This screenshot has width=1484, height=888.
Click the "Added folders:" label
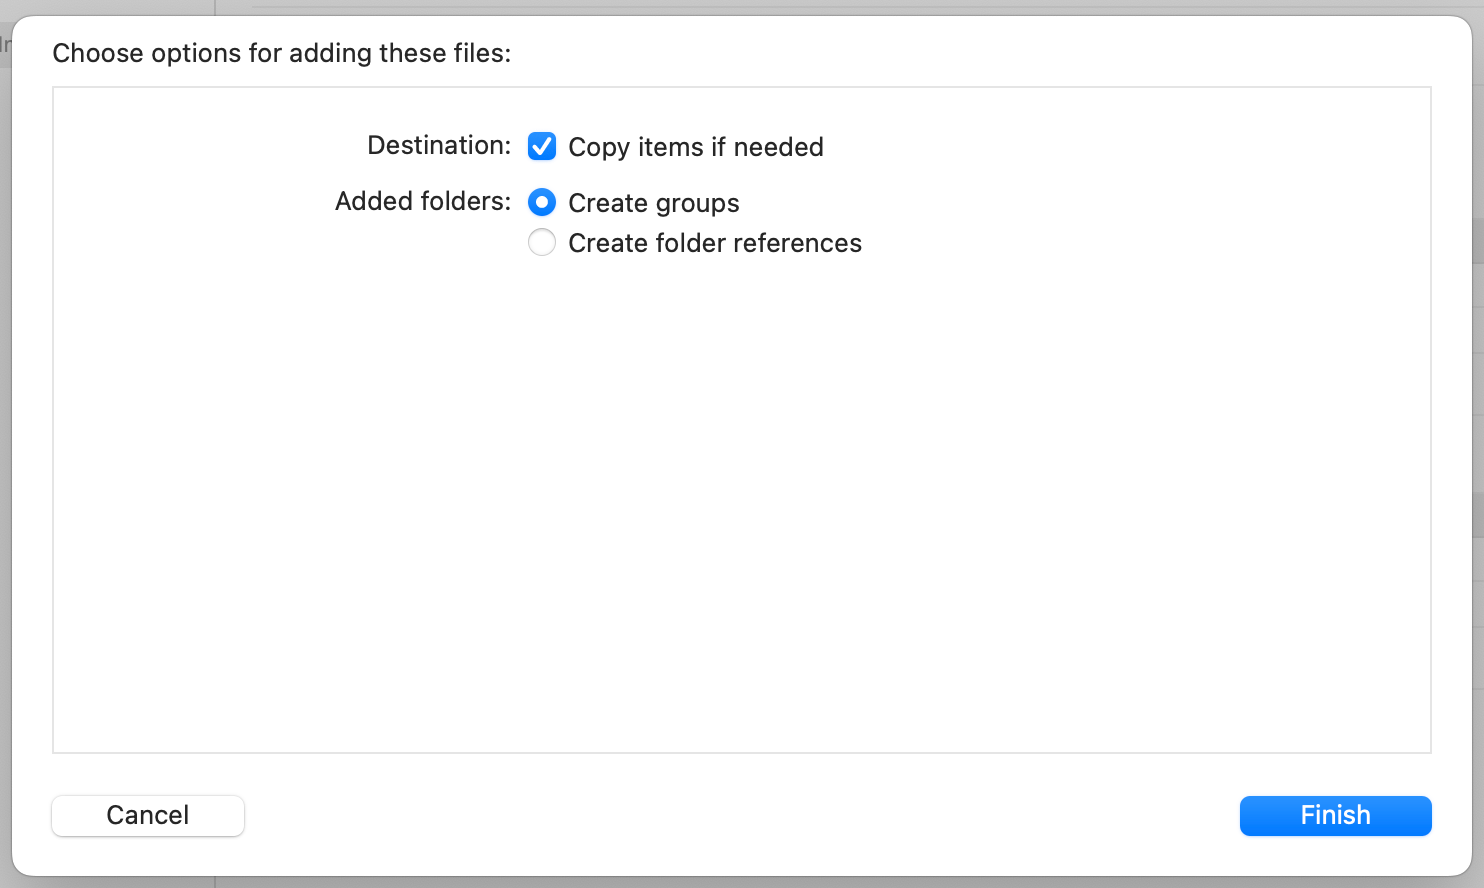(x=422, y=202)
